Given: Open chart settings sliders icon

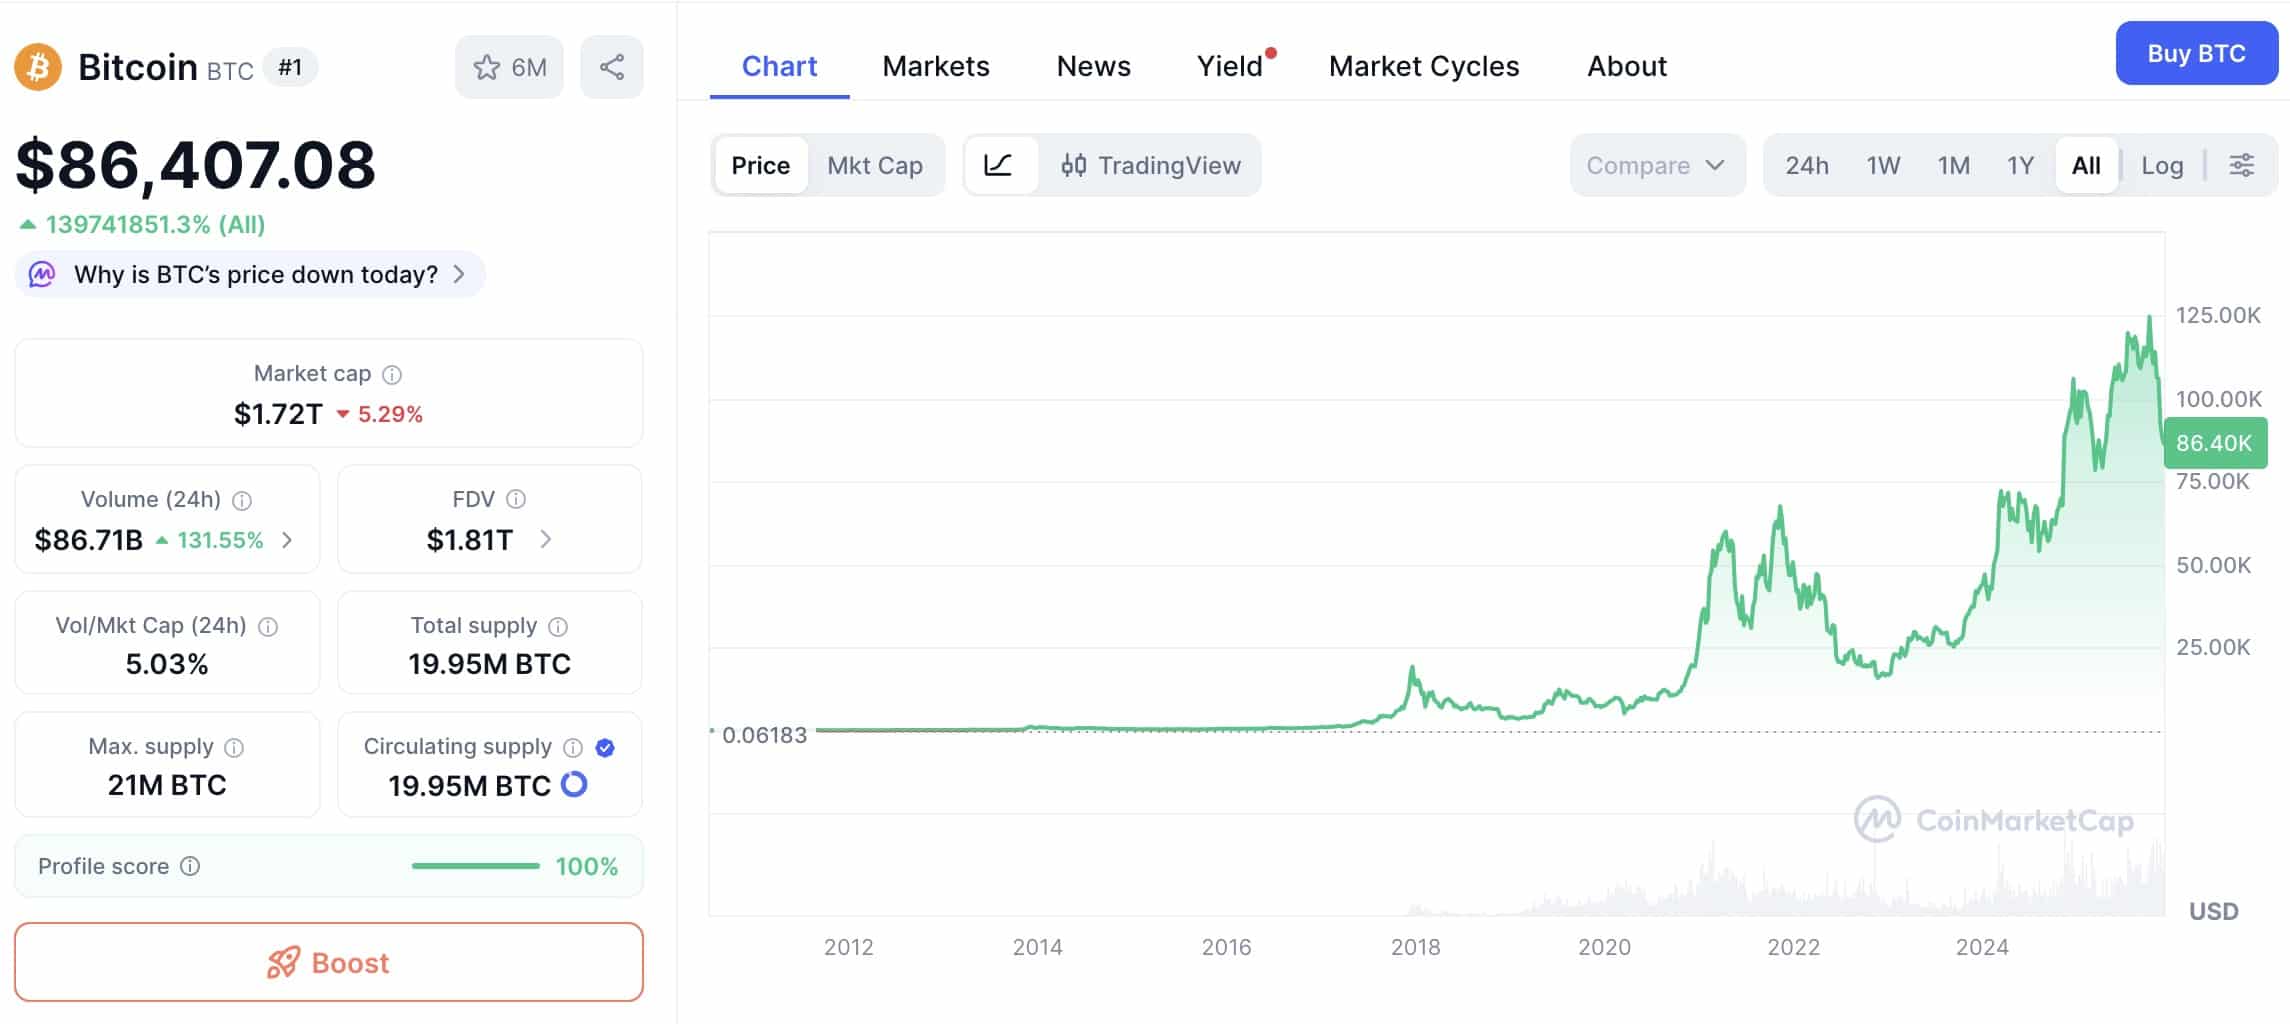Looking at the screenshot, I should click(2242, 165).
